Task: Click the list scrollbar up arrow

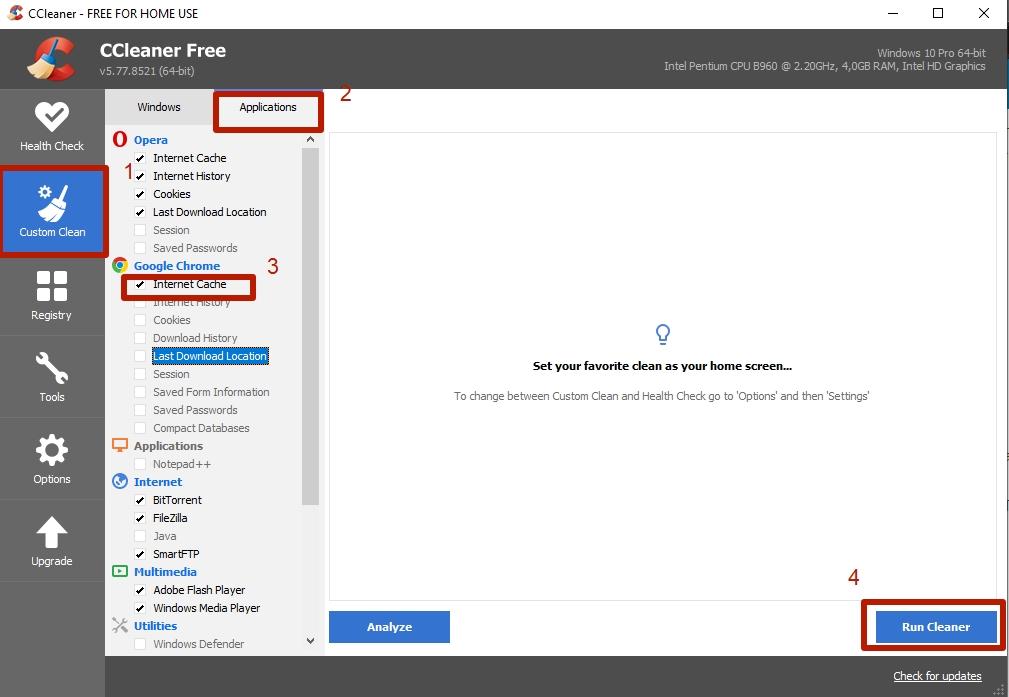Action: [x=310, y=140]
